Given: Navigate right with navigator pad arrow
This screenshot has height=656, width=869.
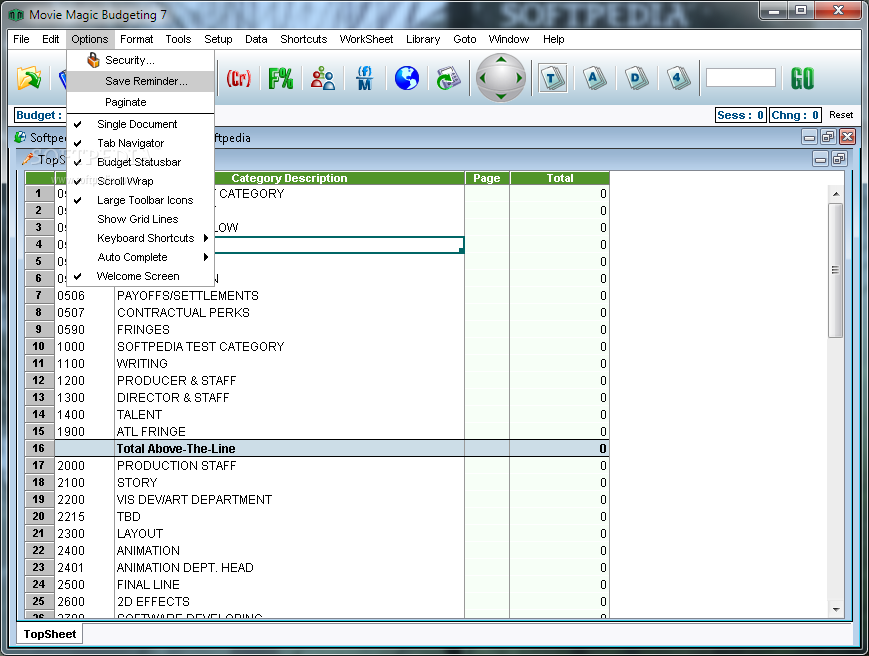Looking at the screenshot, I should click(520, 78).
